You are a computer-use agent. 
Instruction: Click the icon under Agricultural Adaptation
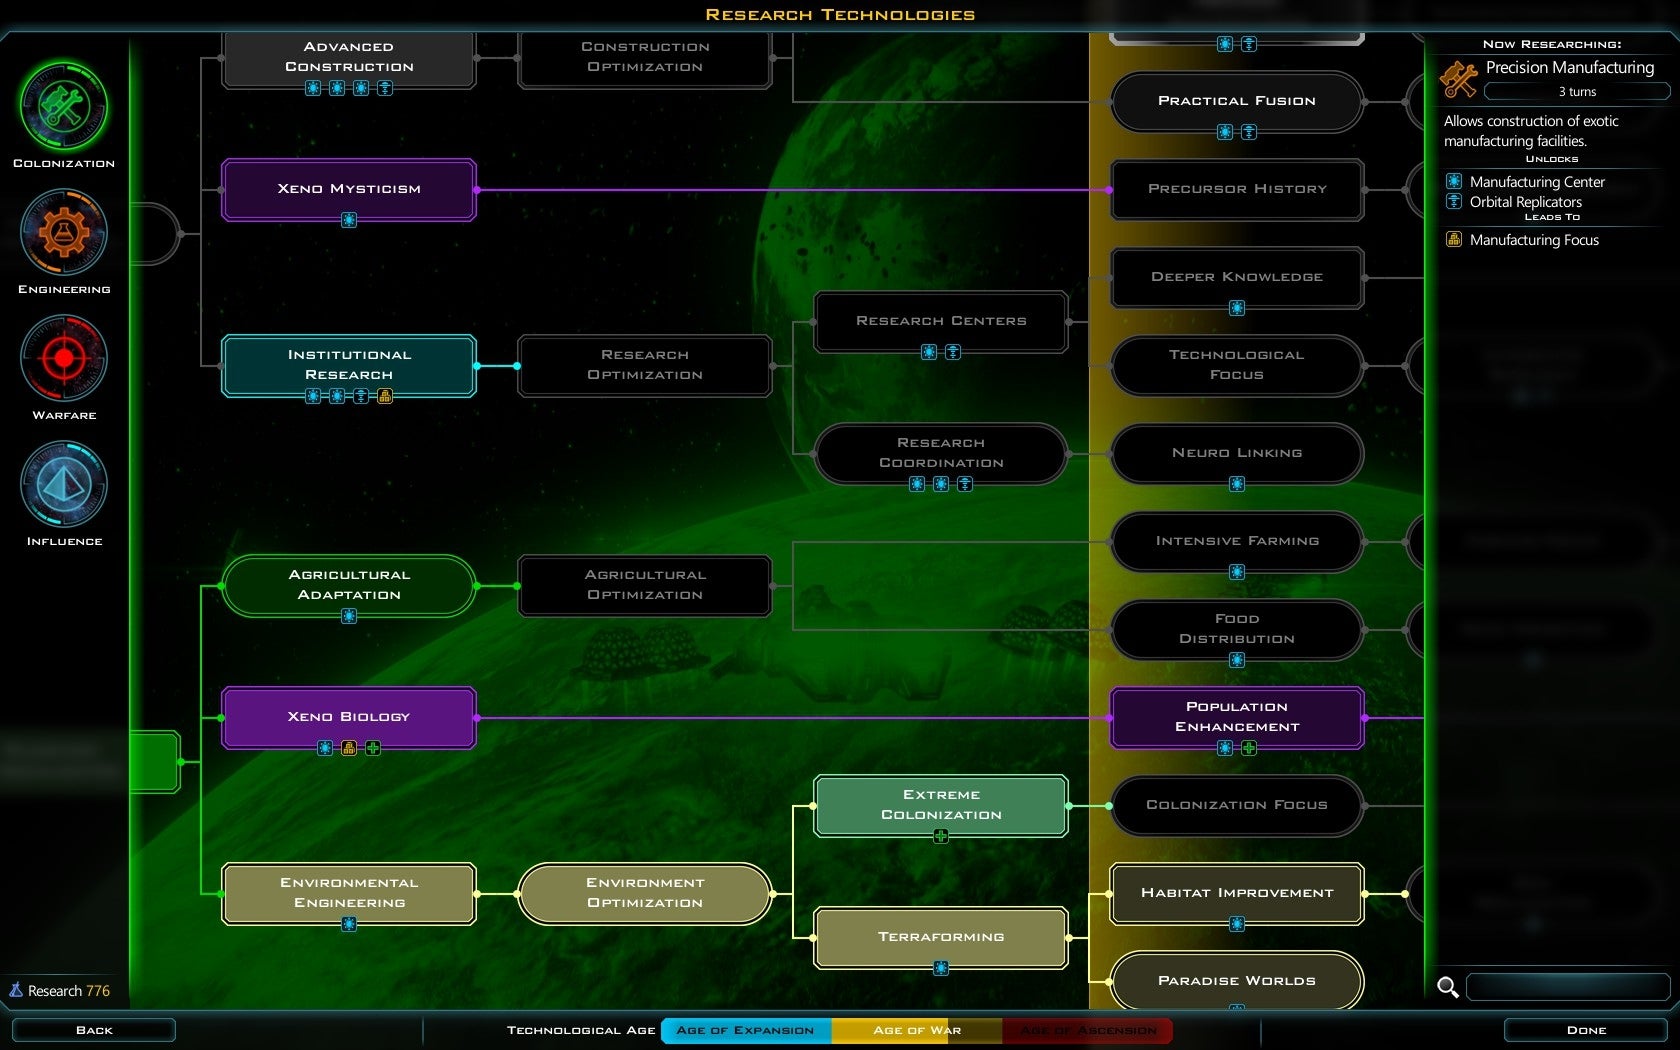[x=349, y=616]
